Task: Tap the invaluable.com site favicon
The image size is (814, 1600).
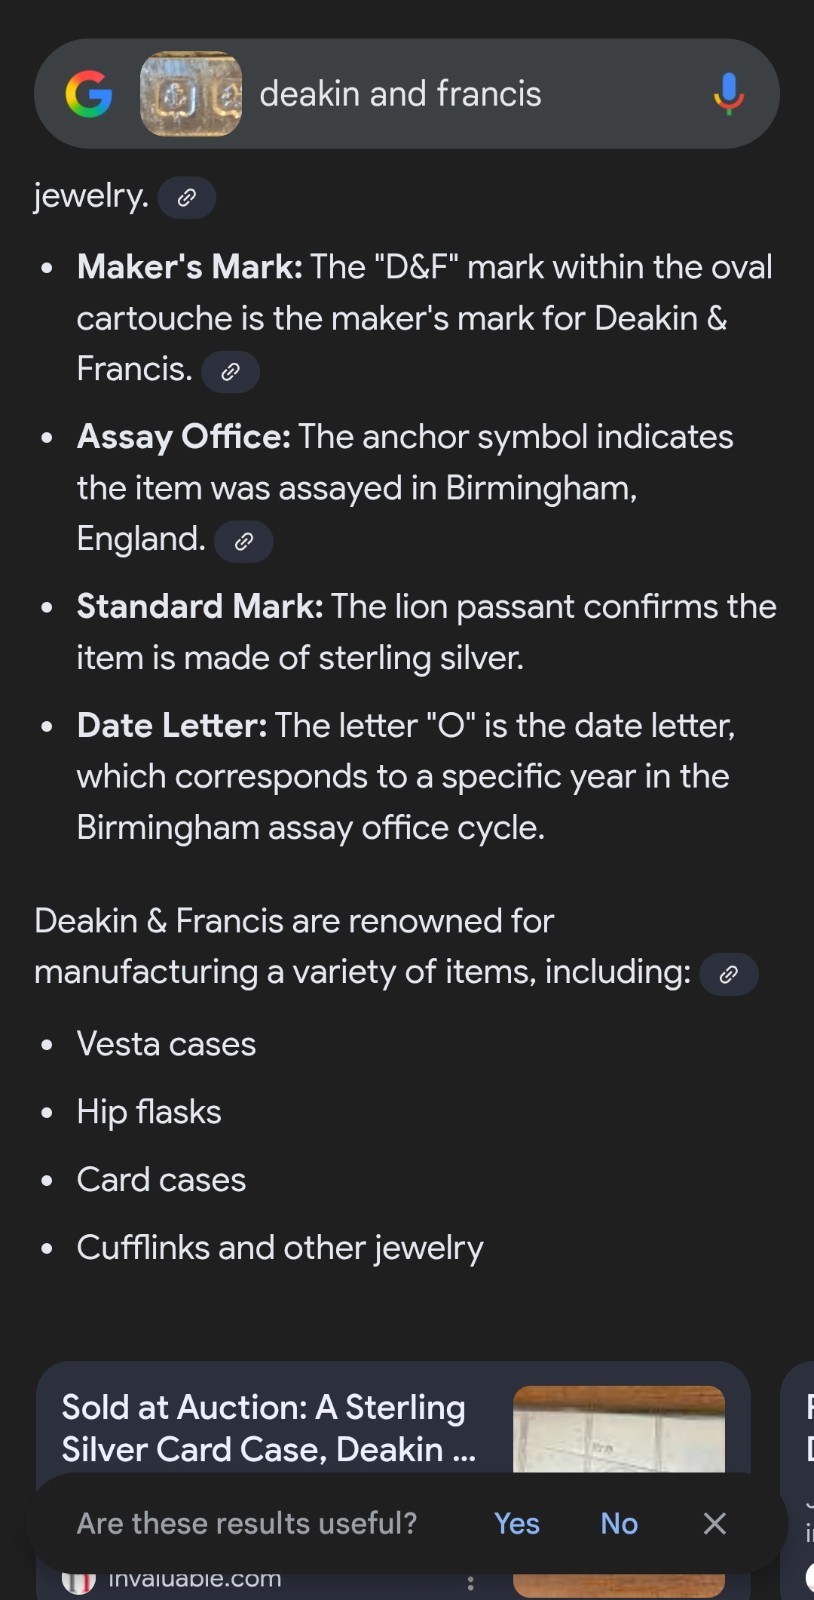Action: (x=78, y=1581)
